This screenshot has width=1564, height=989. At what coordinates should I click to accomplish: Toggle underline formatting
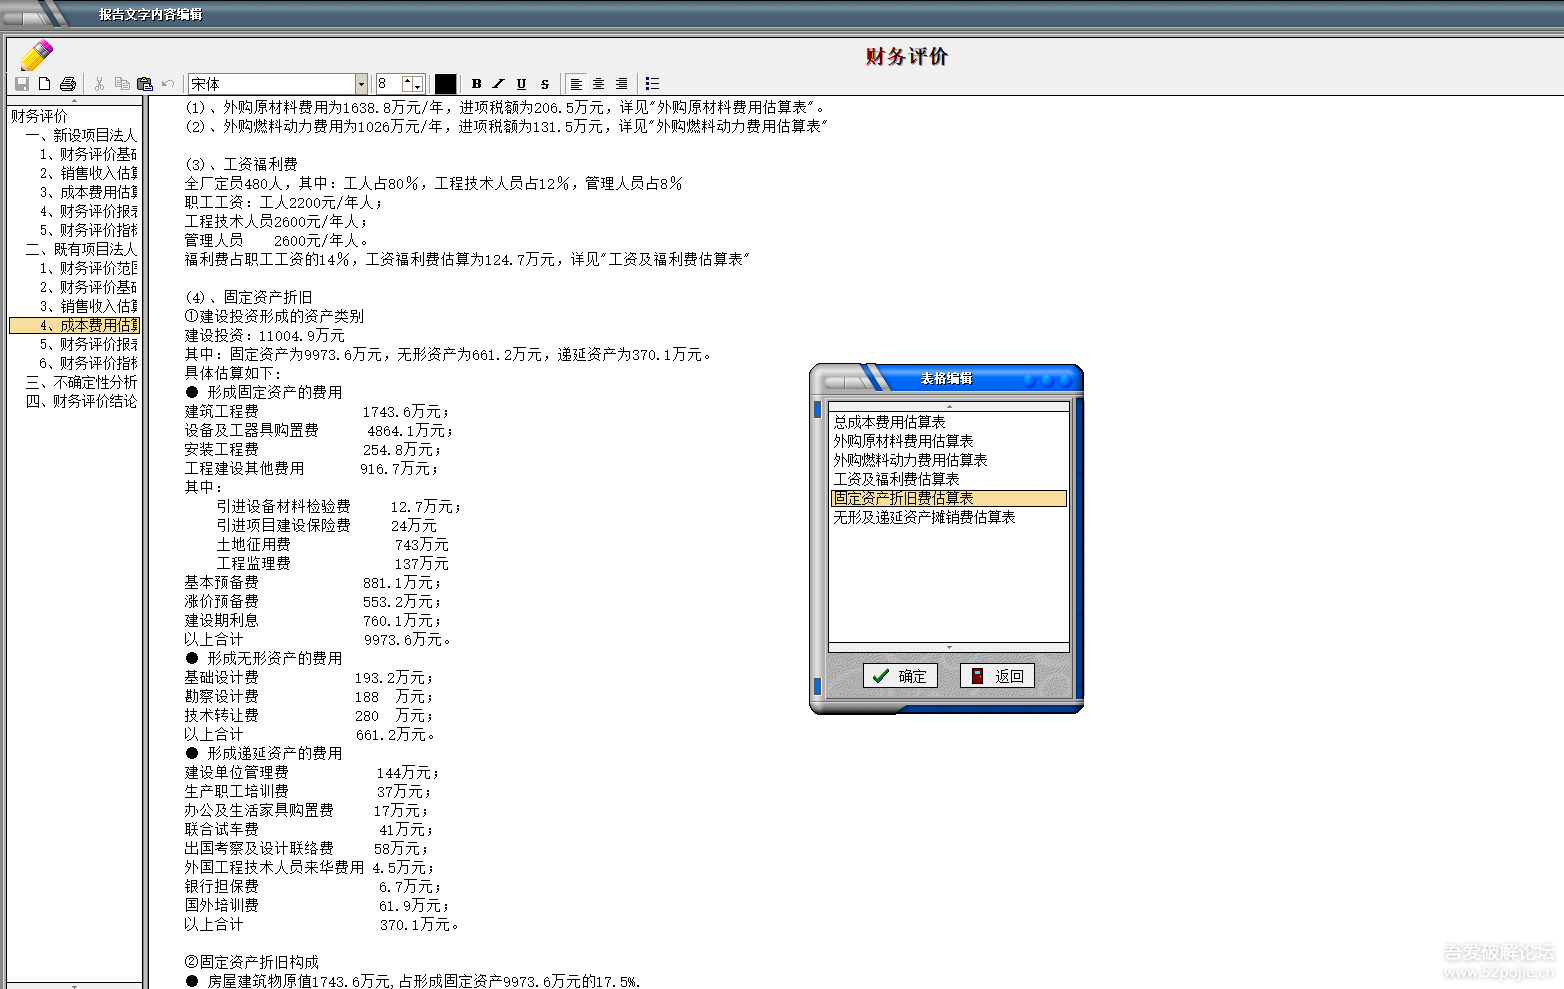(521, 84)
